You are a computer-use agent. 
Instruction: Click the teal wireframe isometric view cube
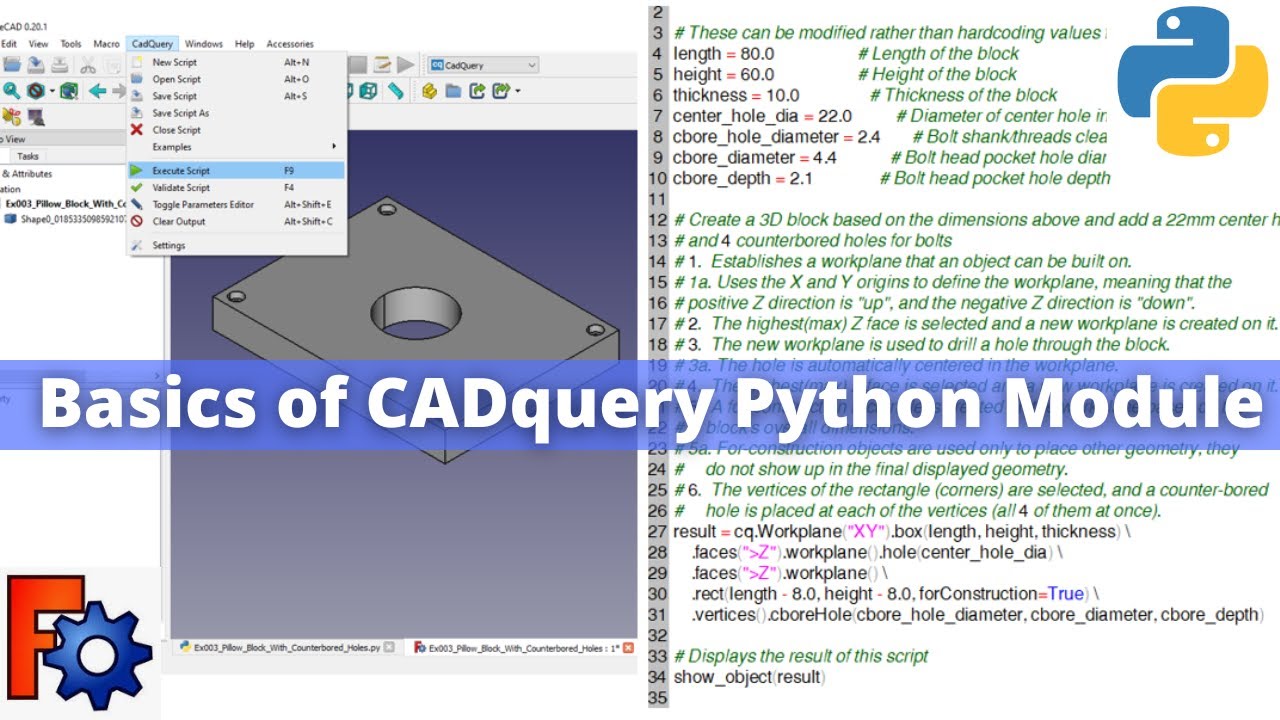tap(368, 91)
